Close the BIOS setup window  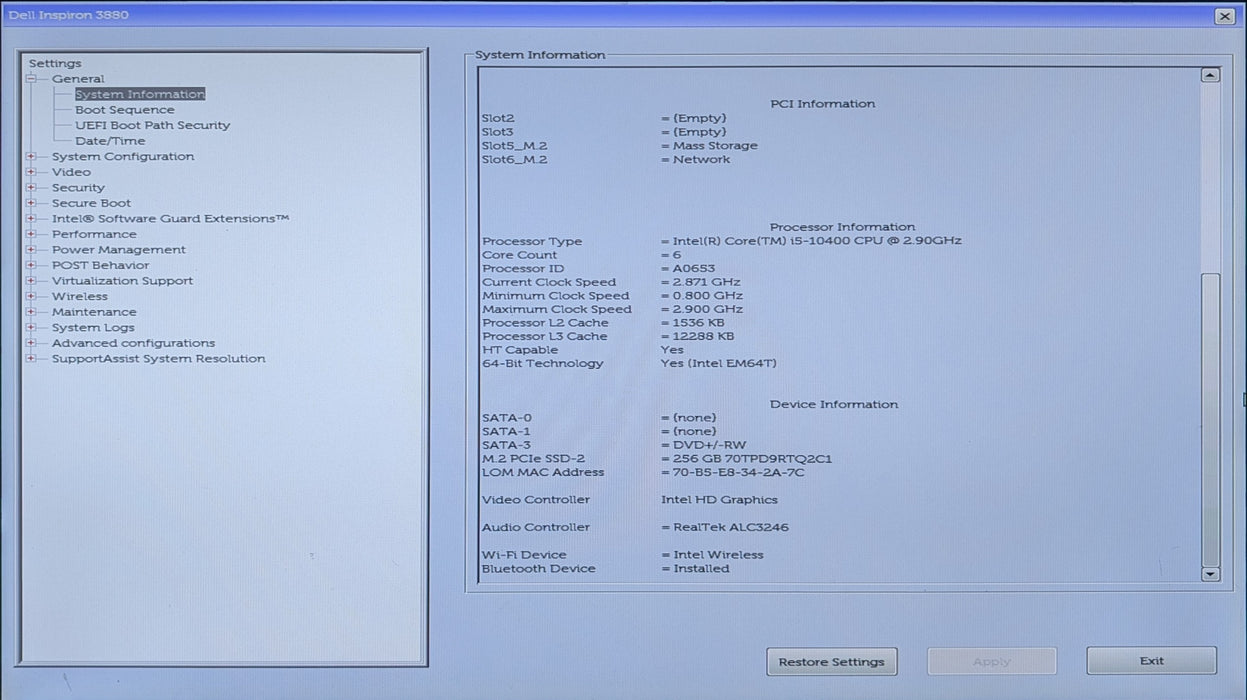tap(1224, 16)
